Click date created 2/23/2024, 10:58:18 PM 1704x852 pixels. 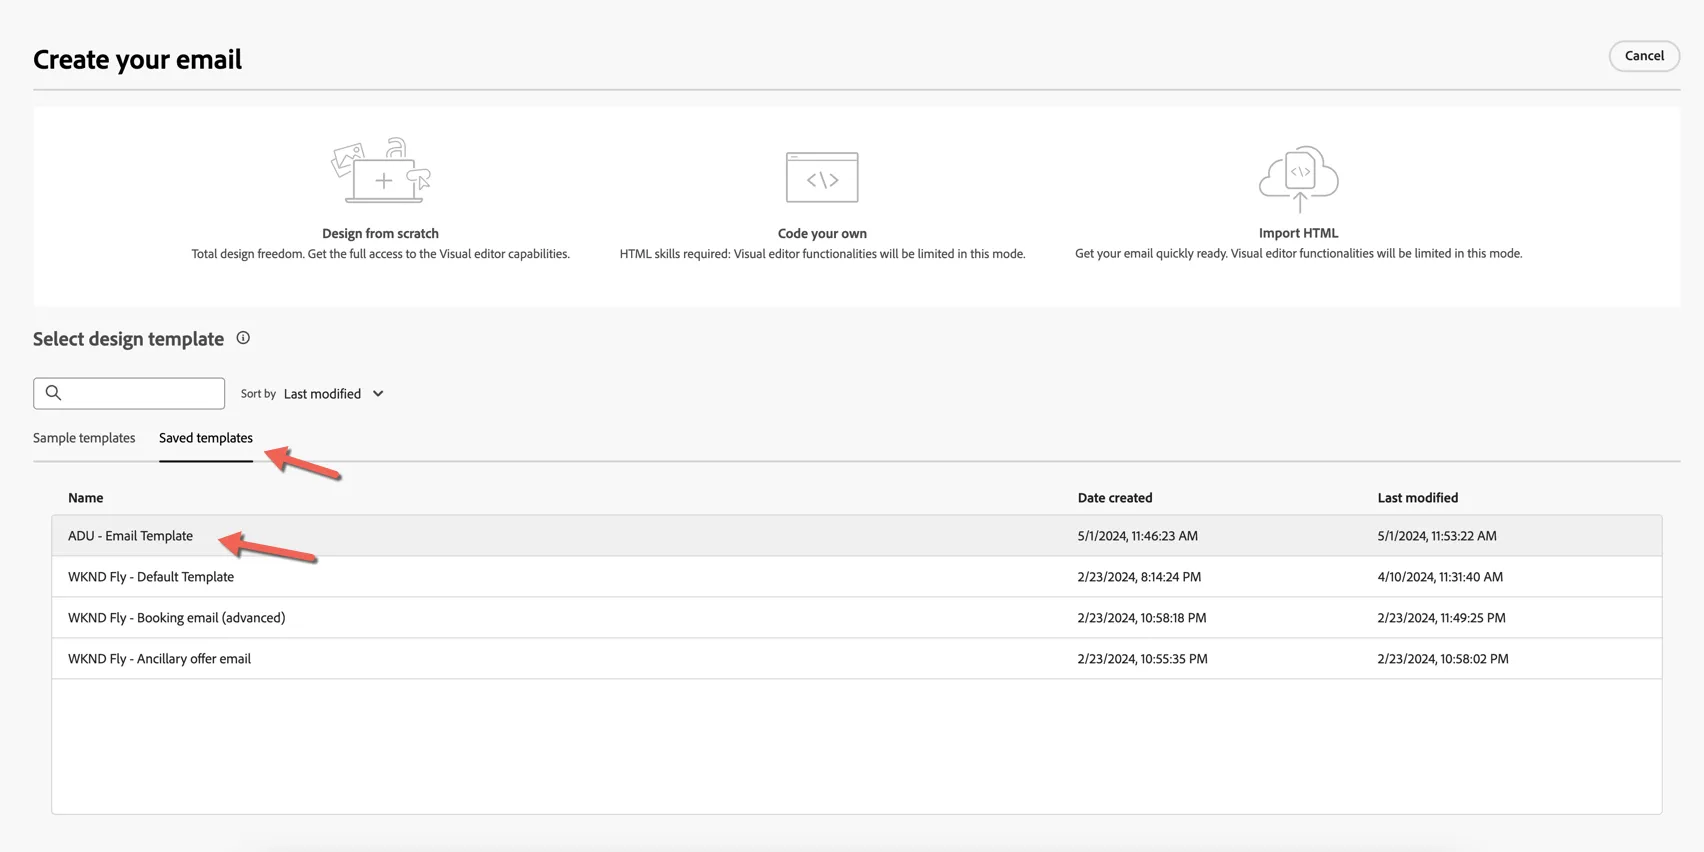coord(1142,618)
